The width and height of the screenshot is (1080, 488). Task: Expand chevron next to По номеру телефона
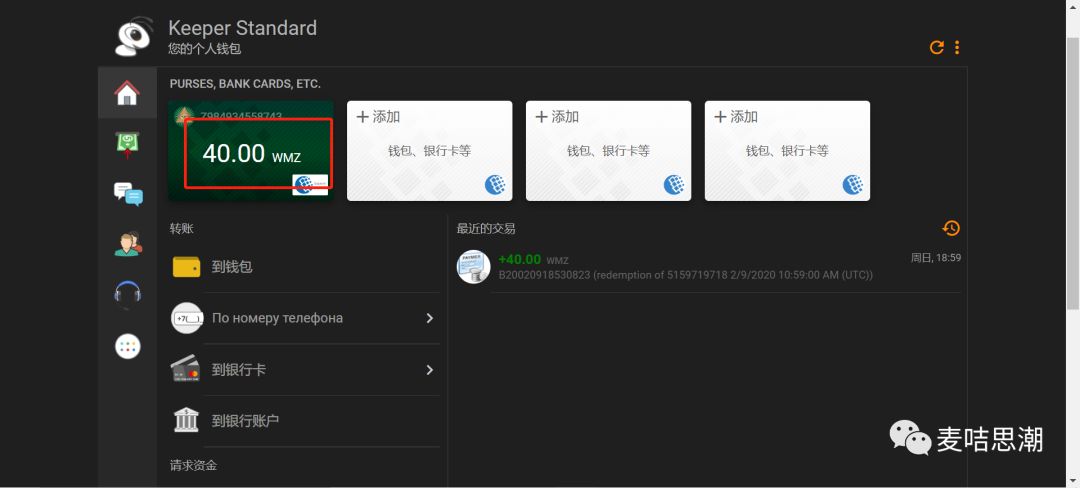click(x=430, y=318)
